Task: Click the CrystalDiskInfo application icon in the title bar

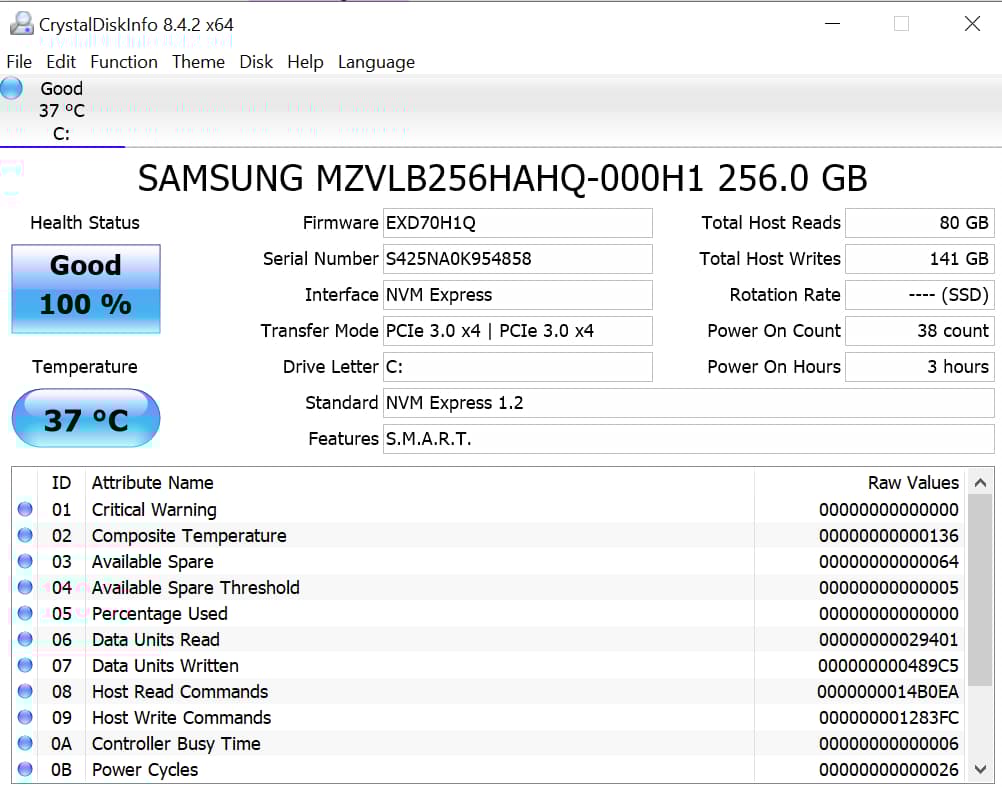Action: click(x=21, y=22)
